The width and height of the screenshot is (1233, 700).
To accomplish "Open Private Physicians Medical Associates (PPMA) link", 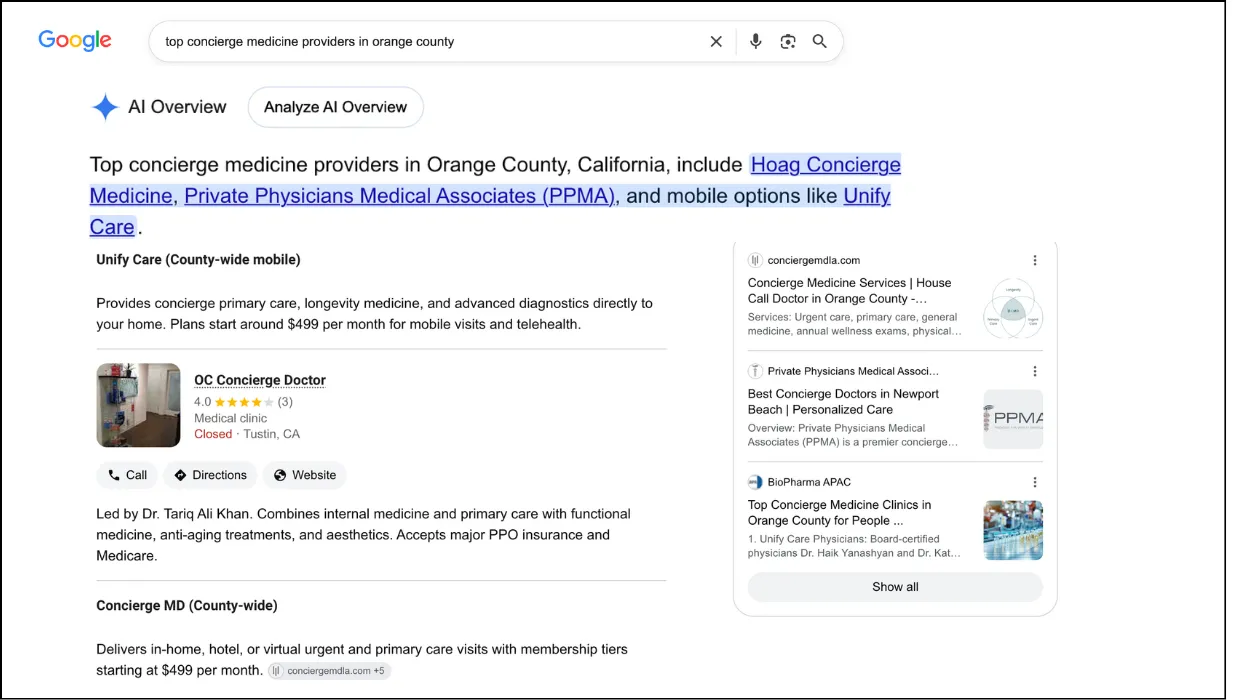I will pyautogui.click(x=399, y=196).
